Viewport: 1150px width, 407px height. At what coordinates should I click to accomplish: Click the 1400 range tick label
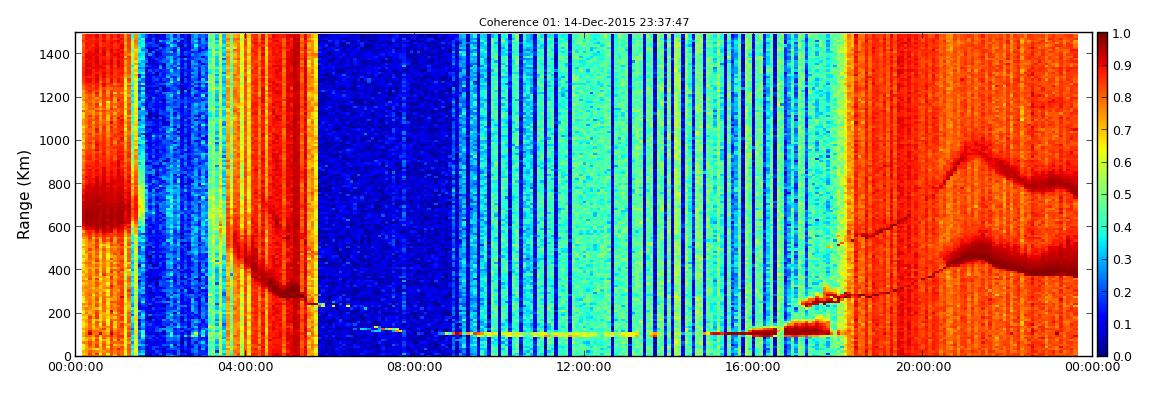(55, 54)
